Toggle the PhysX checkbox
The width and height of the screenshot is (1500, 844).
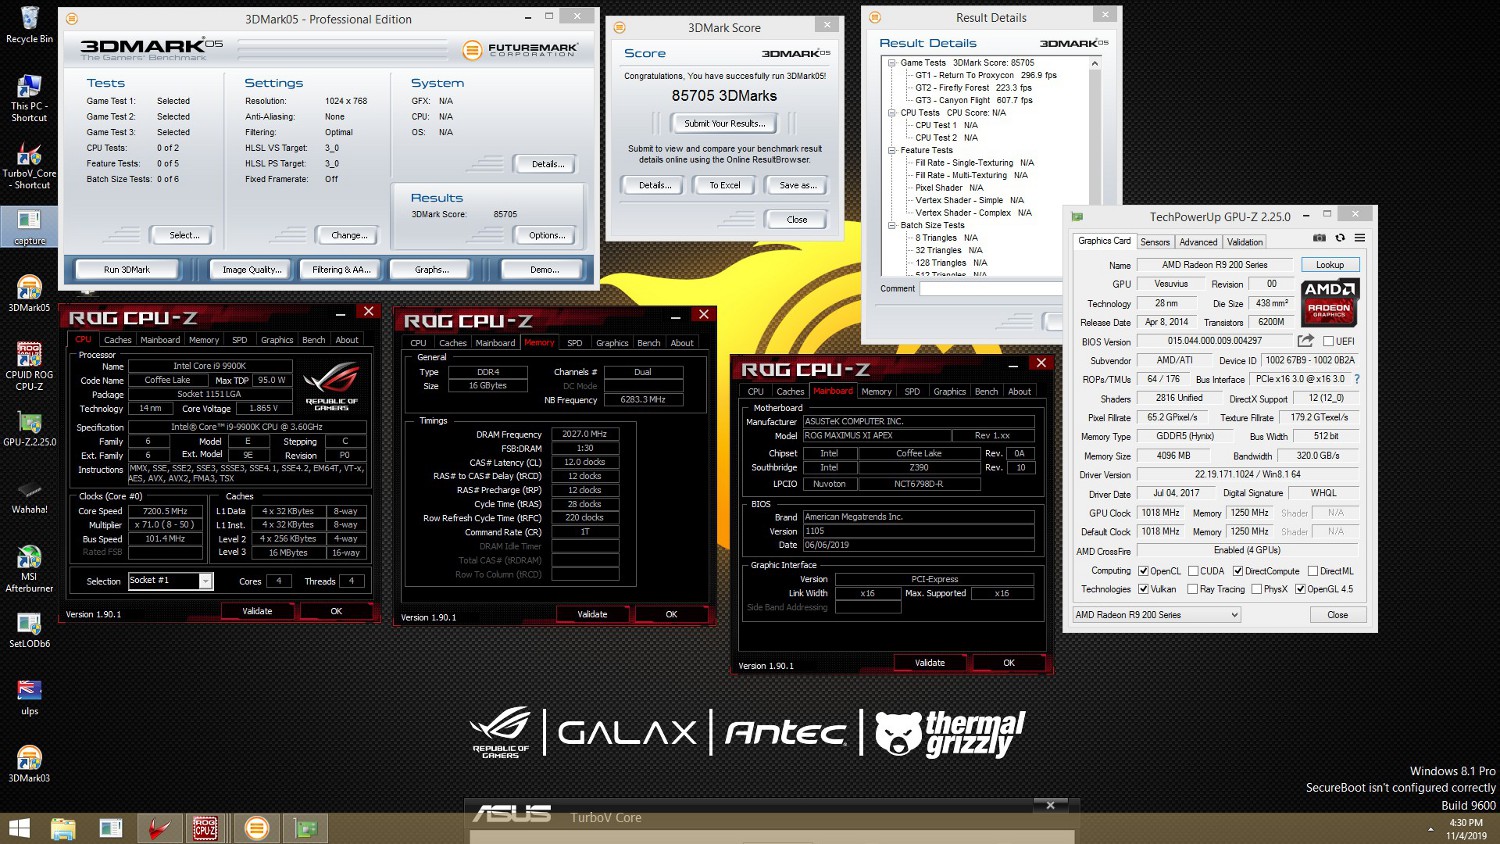pos(1256,589)
